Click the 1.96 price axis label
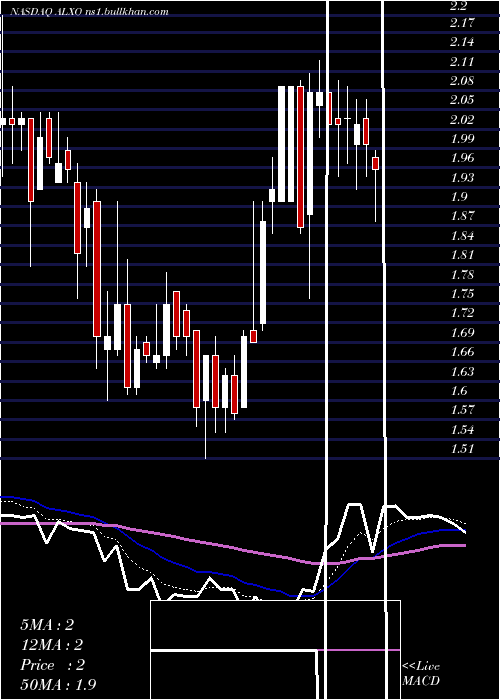 click(x=462, y=158)
